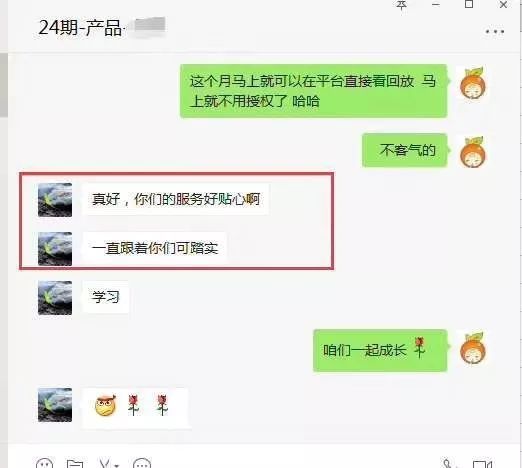The image size is (522, 468).
Task: Start a video call
Action: click(482, 464)
